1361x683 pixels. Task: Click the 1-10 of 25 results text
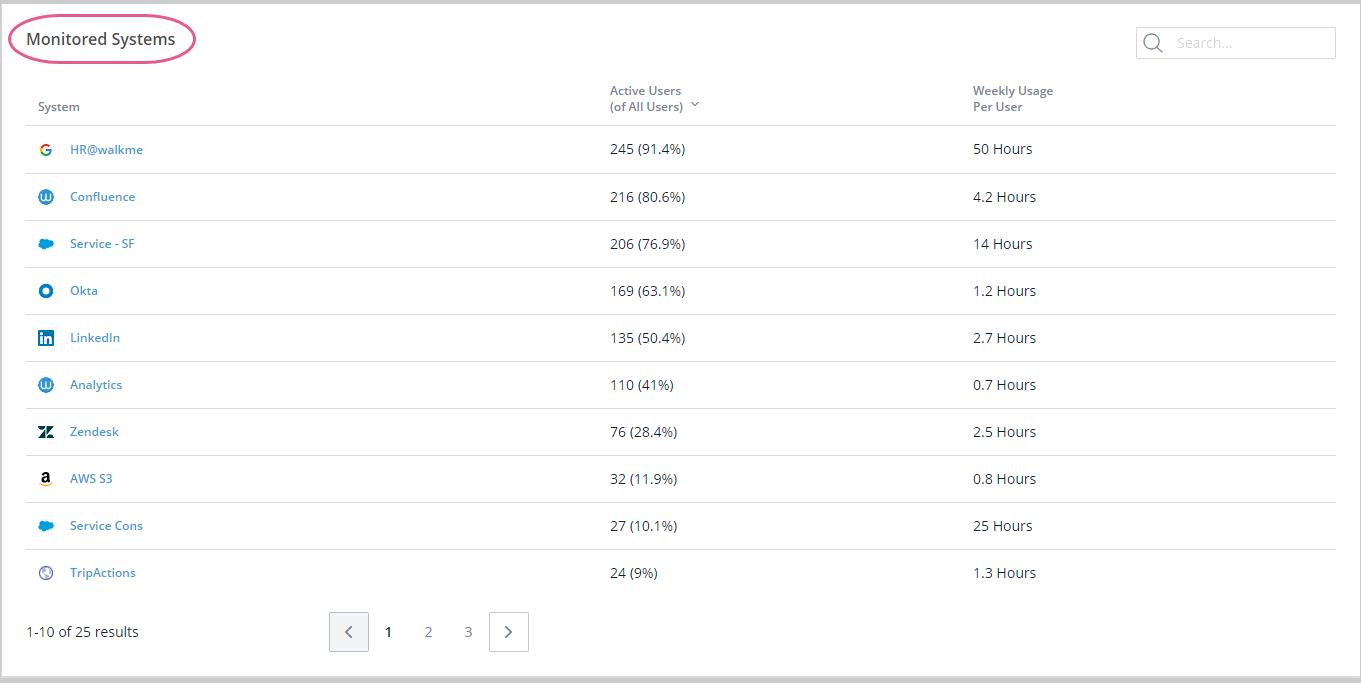(x=82, y=632)
